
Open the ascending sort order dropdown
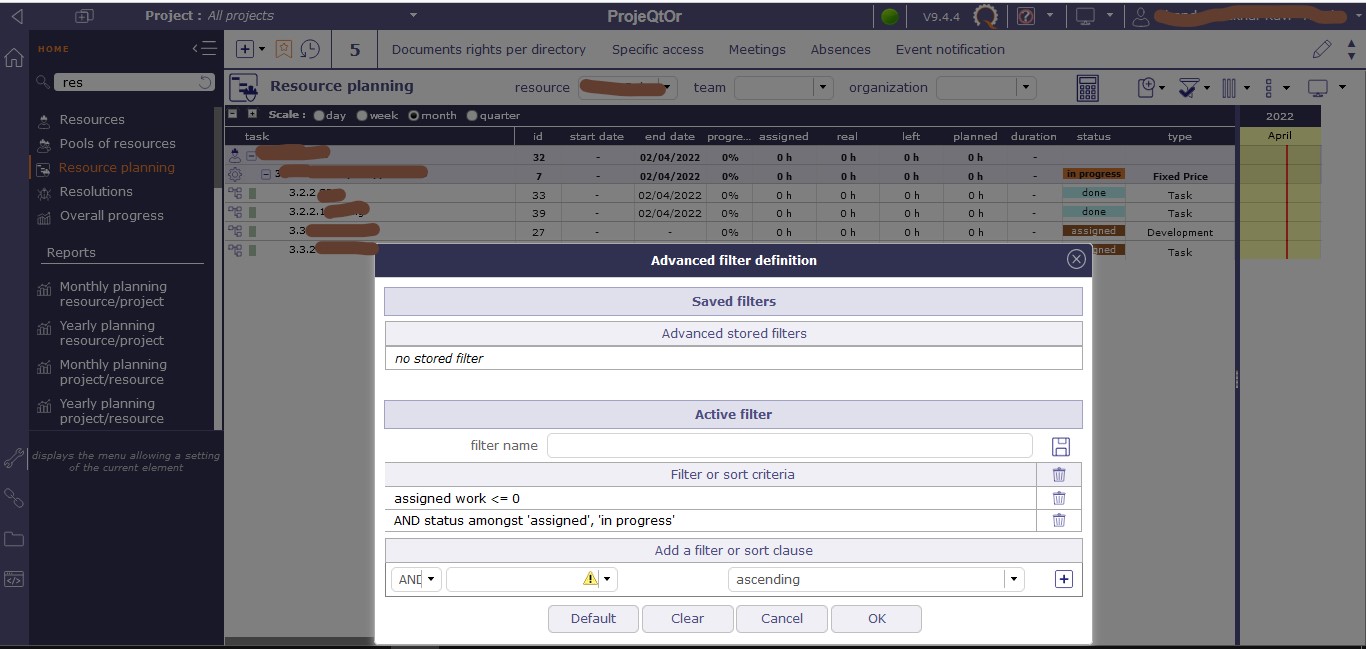pos(1014,579)
